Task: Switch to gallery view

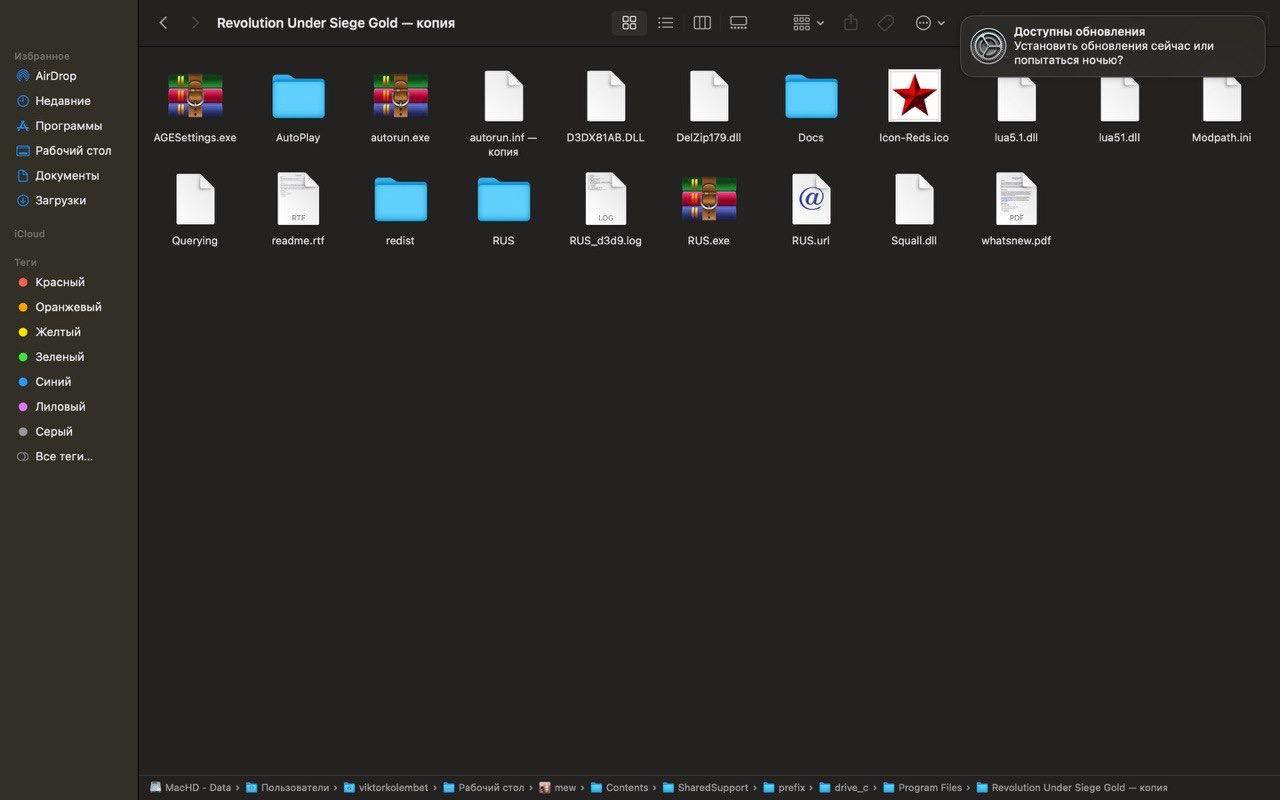Action: pyautogui.click(x=739, y=23)
